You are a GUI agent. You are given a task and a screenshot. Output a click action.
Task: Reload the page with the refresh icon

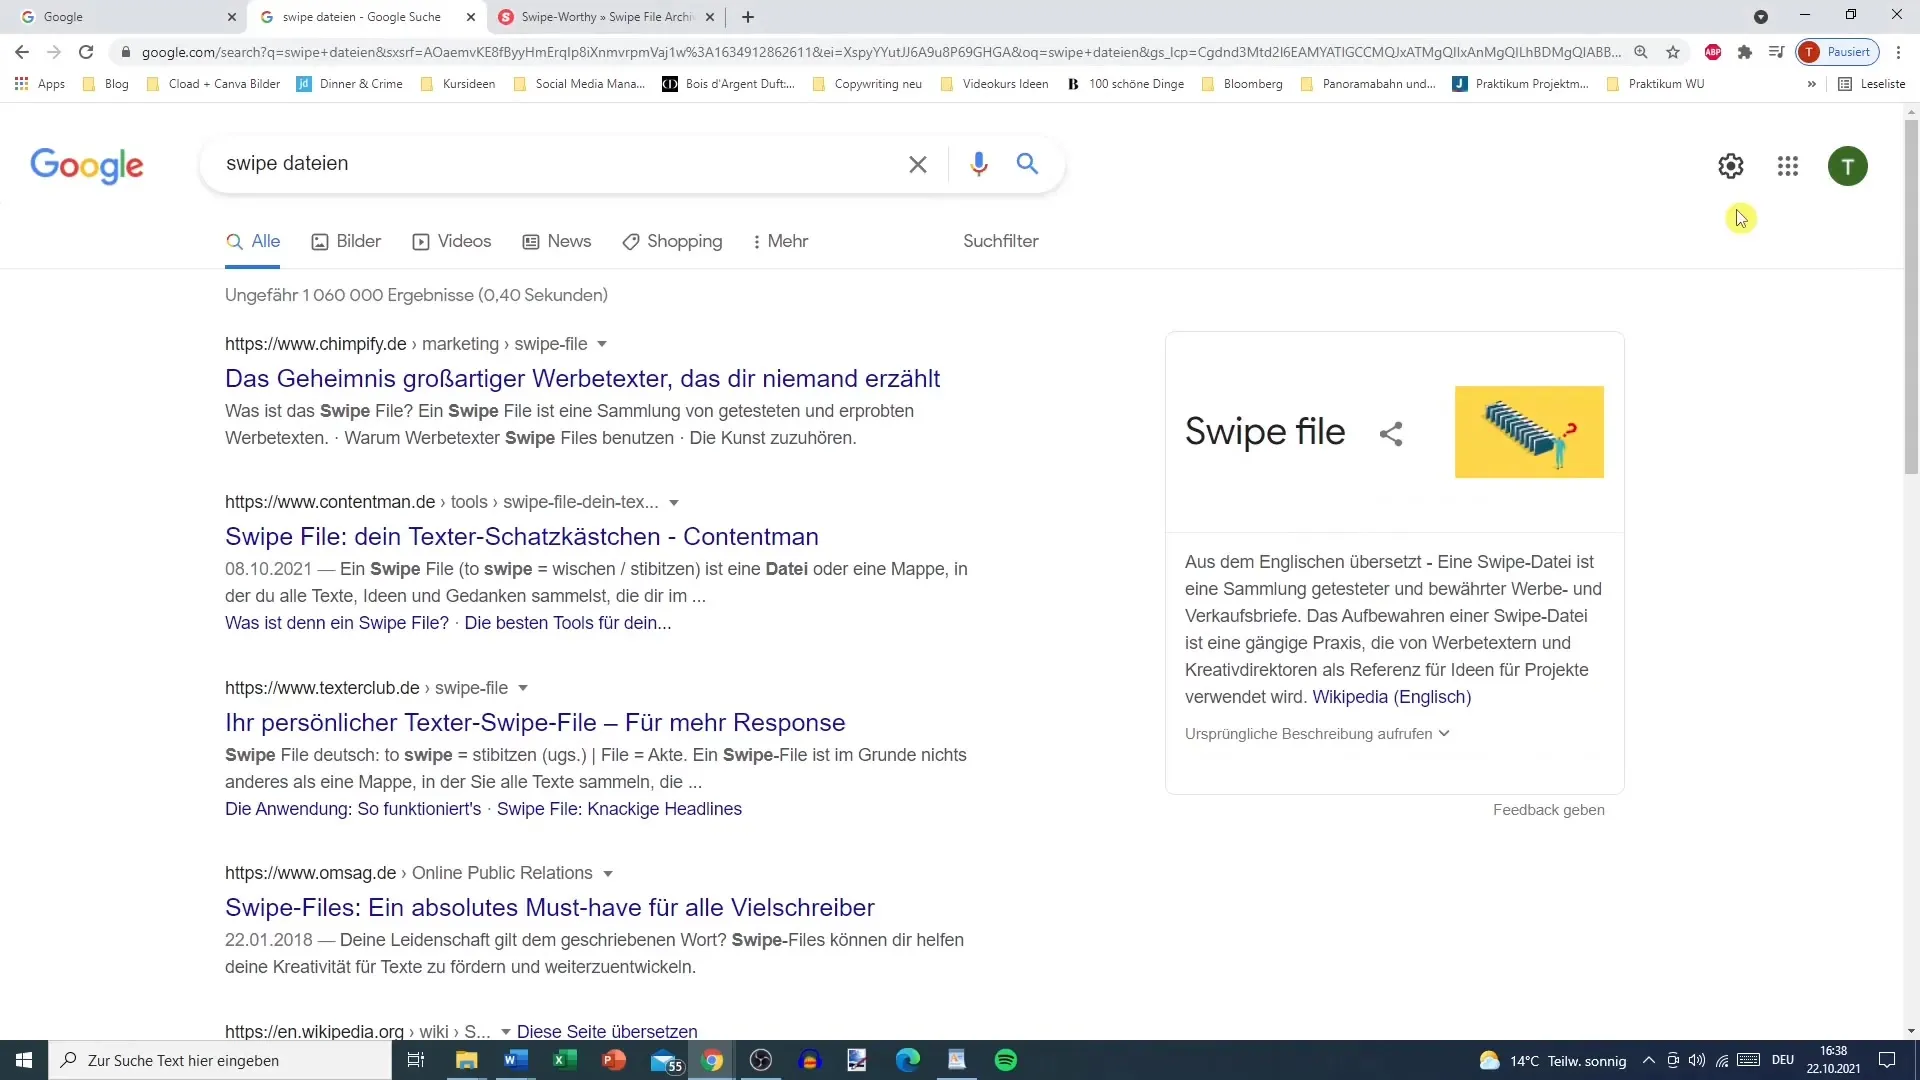tap(86, 52)
